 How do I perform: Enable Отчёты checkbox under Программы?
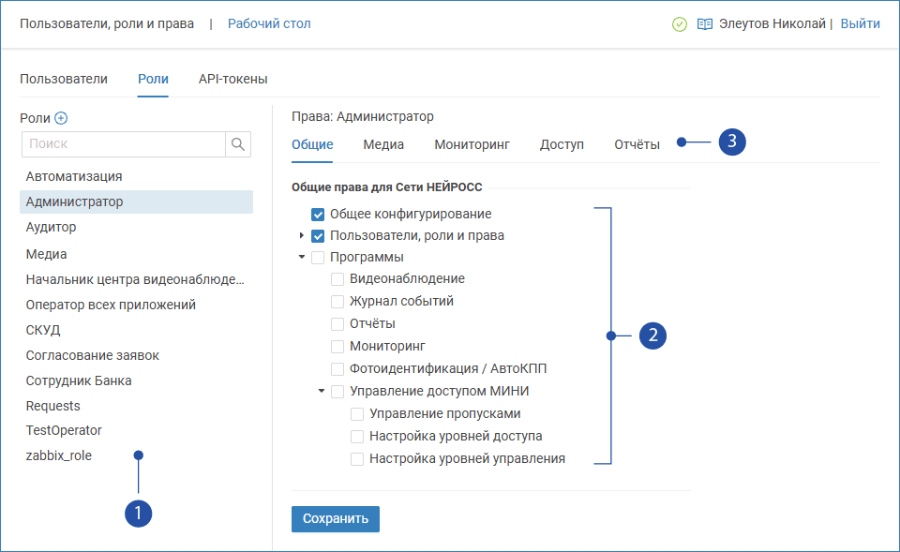[x=338, y=324]
